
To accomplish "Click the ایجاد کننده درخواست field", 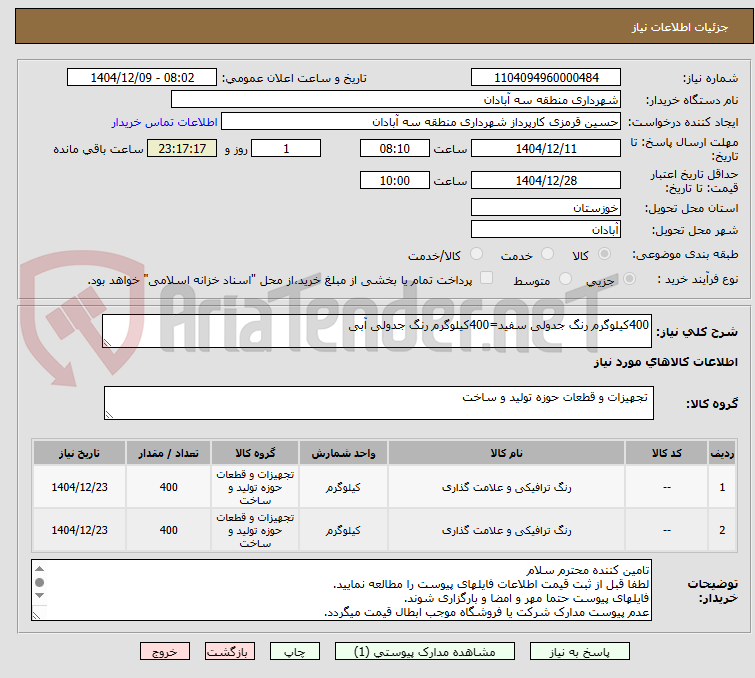I will [421, 122].
